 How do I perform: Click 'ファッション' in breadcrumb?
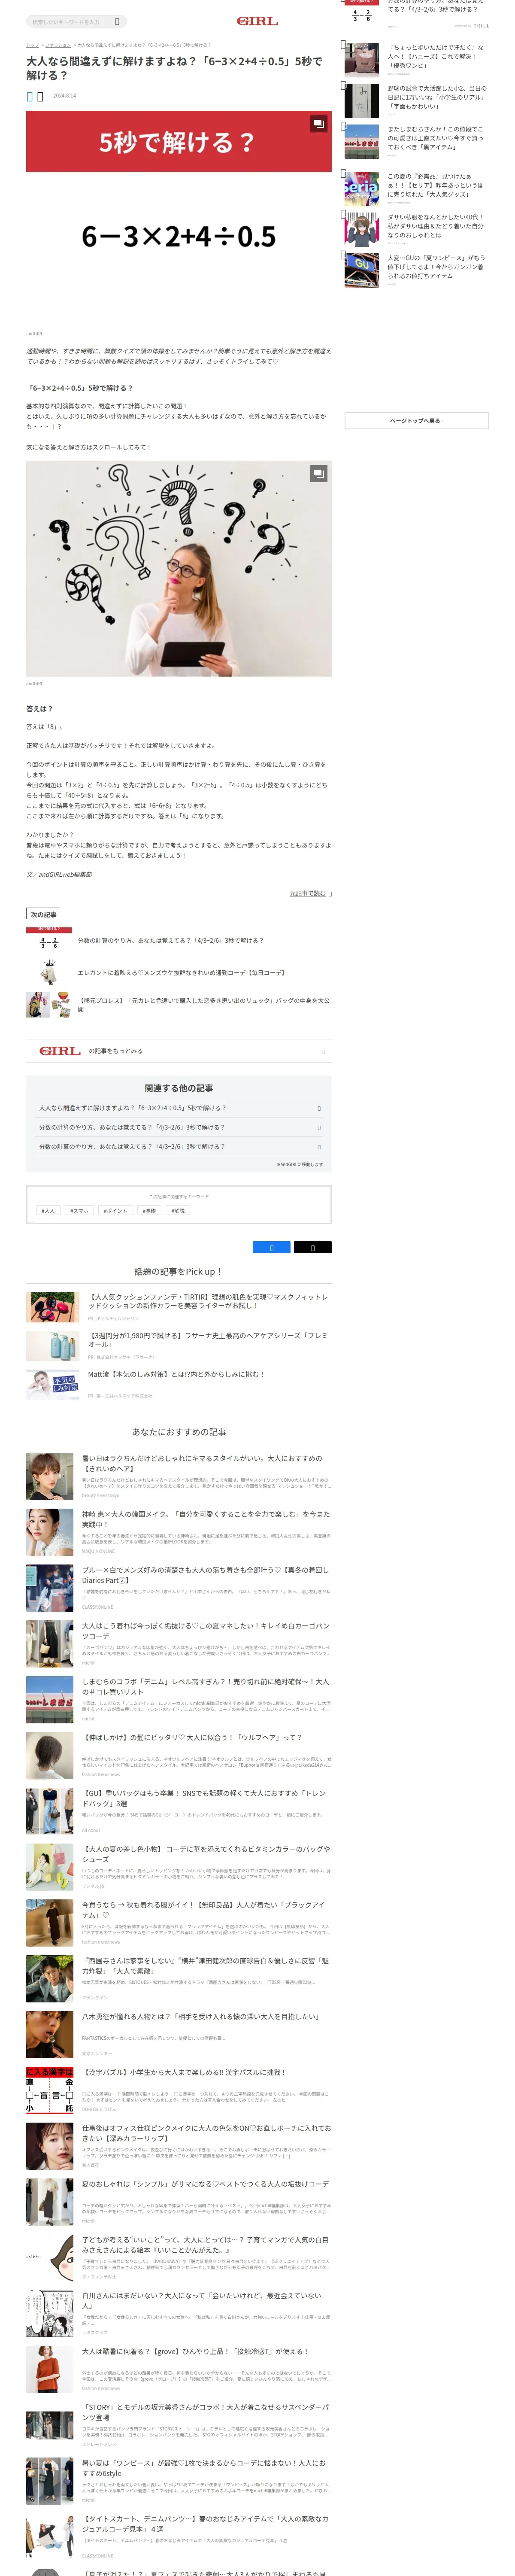coord(58,45)
